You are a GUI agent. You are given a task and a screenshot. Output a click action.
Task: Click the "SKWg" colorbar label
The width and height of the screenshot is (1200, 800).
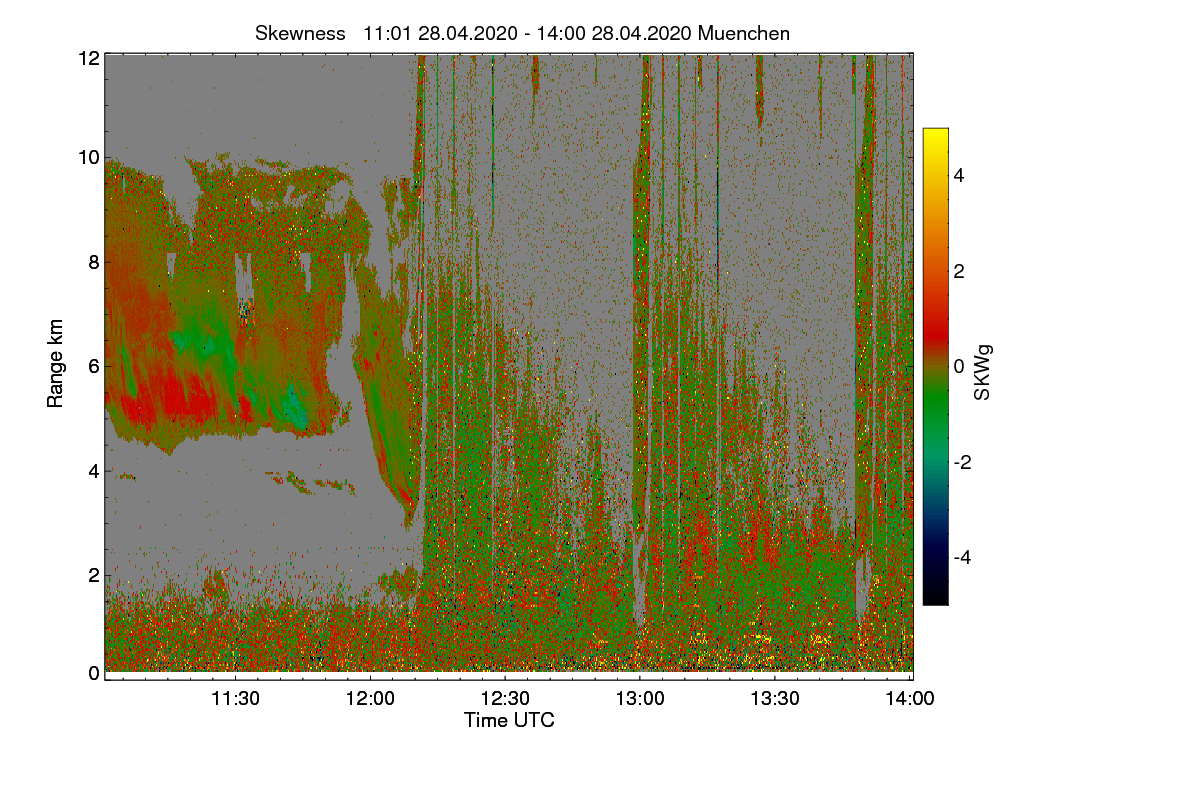point(982,374)
